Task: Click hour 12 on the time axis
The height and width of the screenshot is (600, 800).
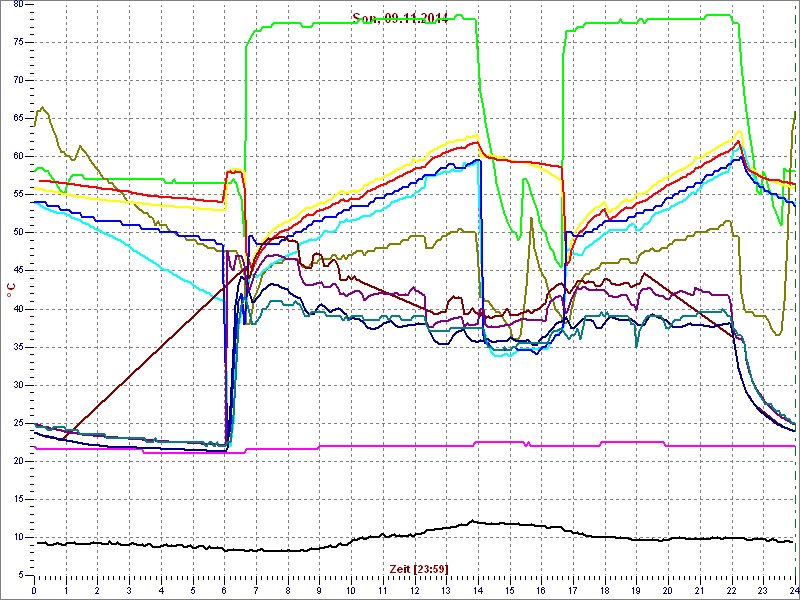Action: (x=414, y=590)
